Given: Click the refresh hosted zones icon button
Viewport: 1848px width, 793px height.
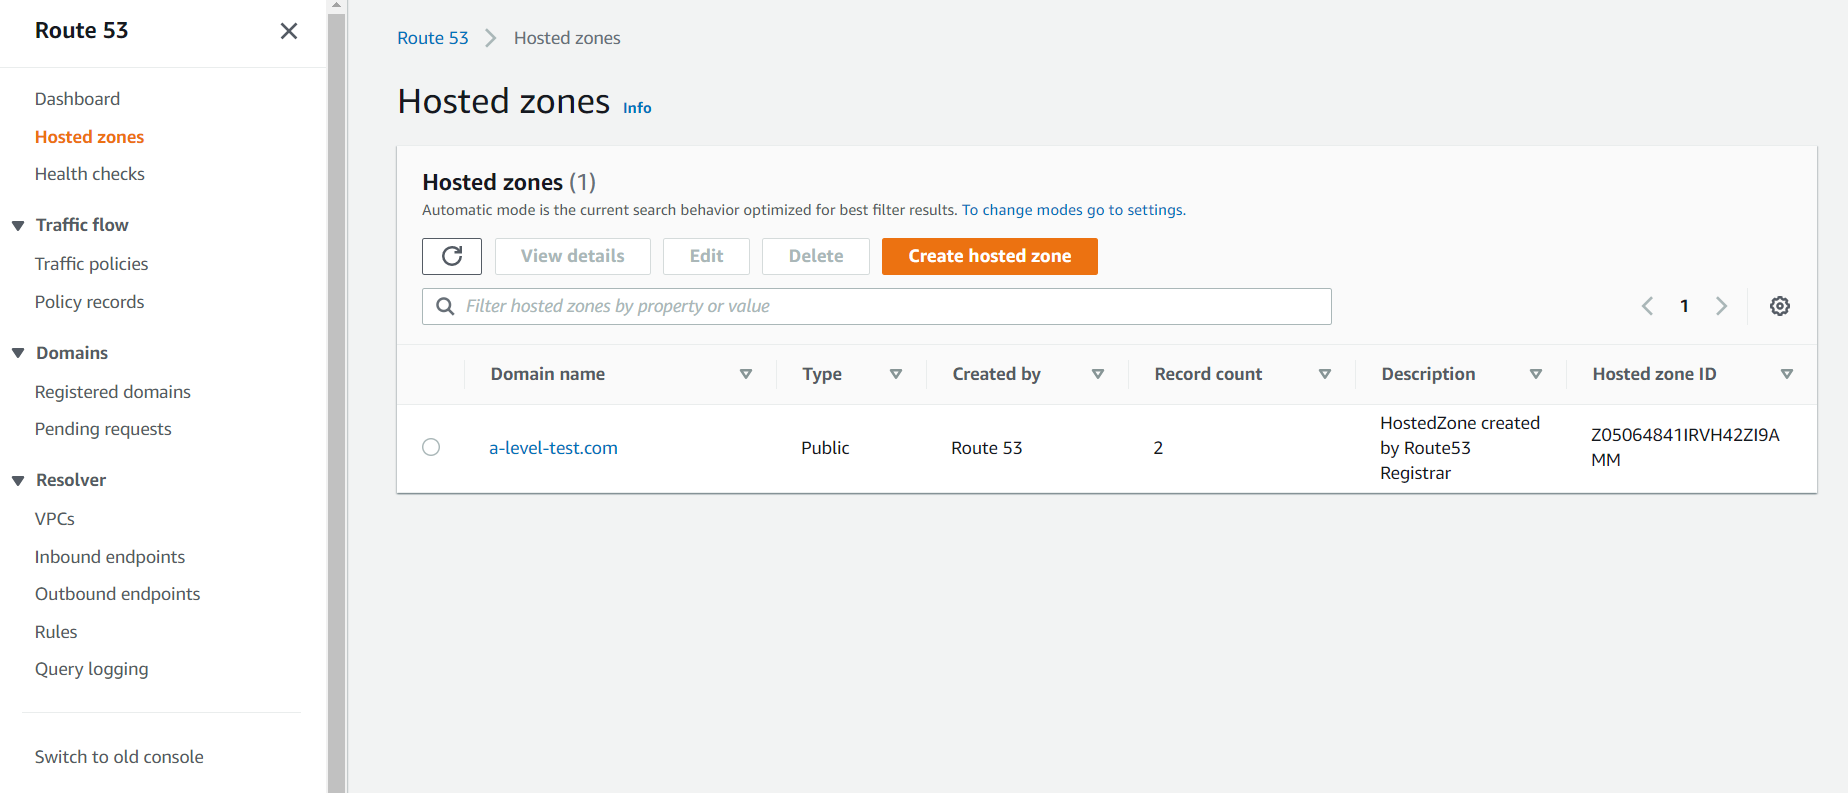Looking at the screenshot, I should (452, 256).
